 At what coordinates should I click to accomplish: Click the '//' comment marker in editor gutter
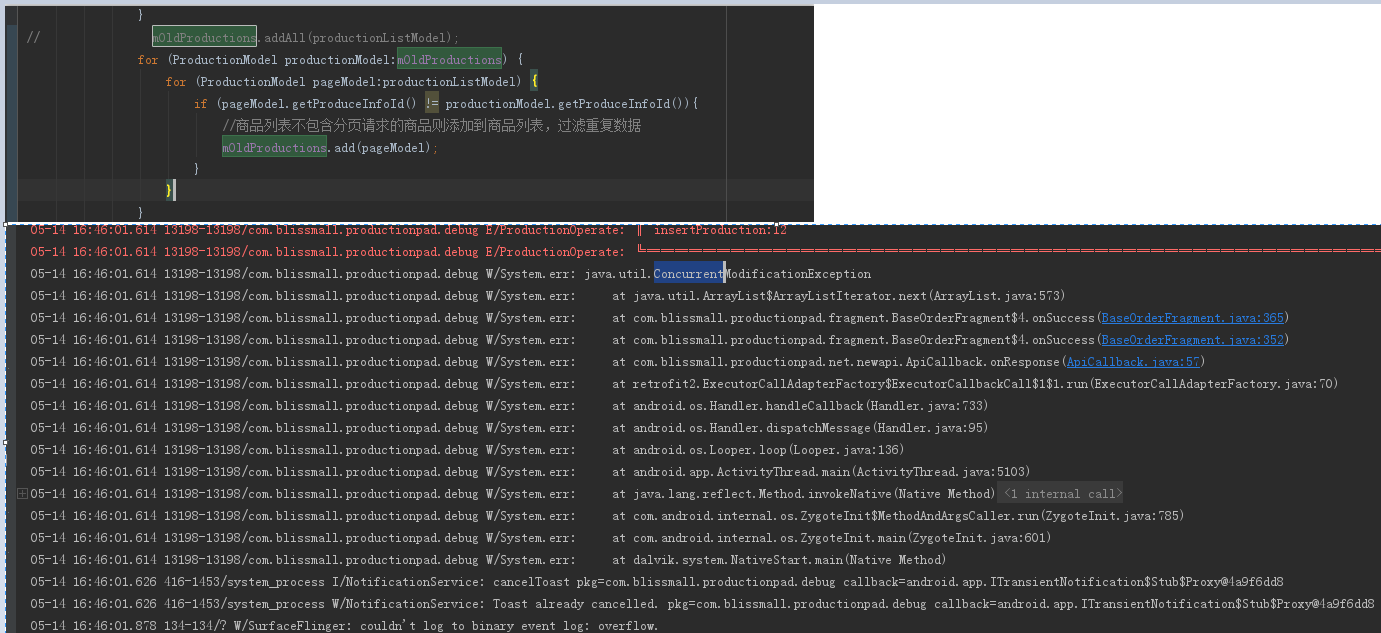coord(31,37)
